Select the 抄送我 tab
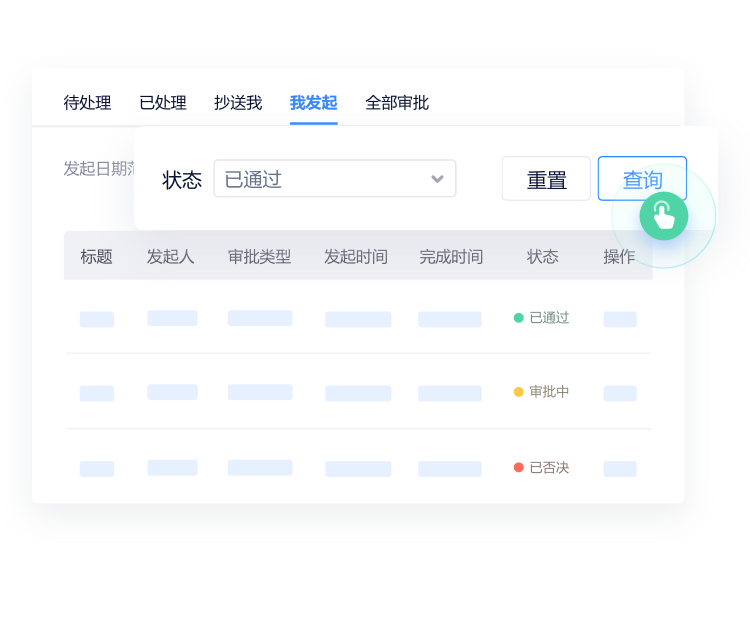This screenshot has height=628, width=750. tap(238, 103)
